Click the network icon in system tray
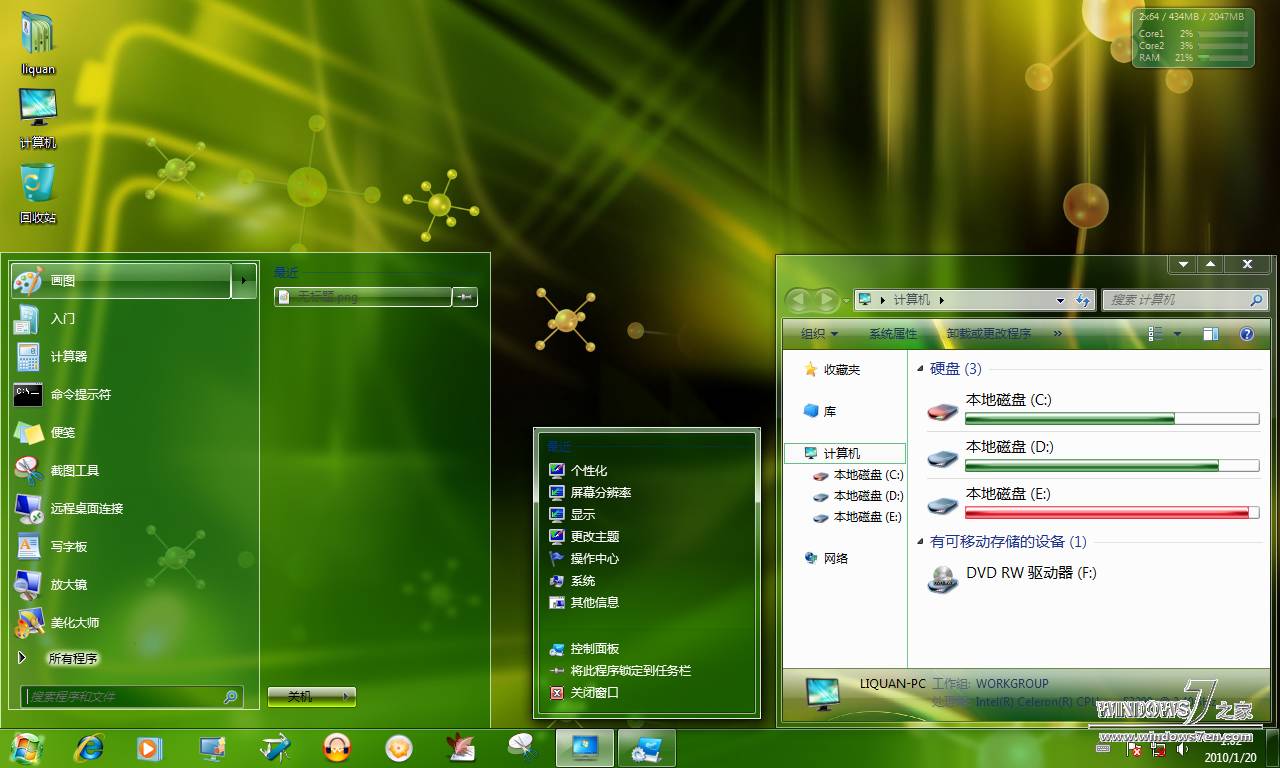The width and height of the screenshot is (1280, 768). 1158,748
